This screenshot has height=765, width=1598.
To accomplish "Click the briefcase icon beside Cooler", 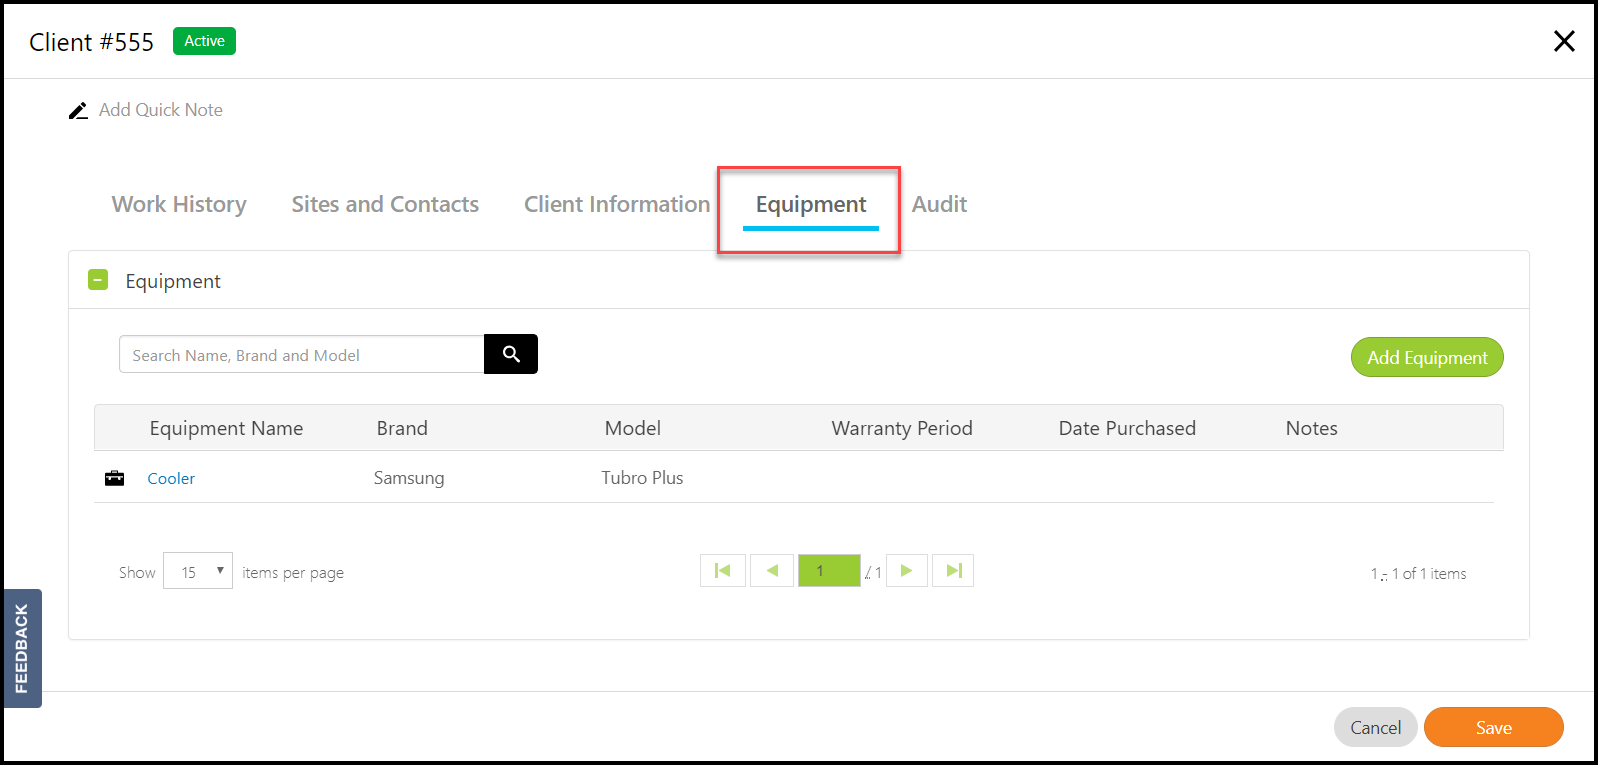I will (x=115, y=478).
